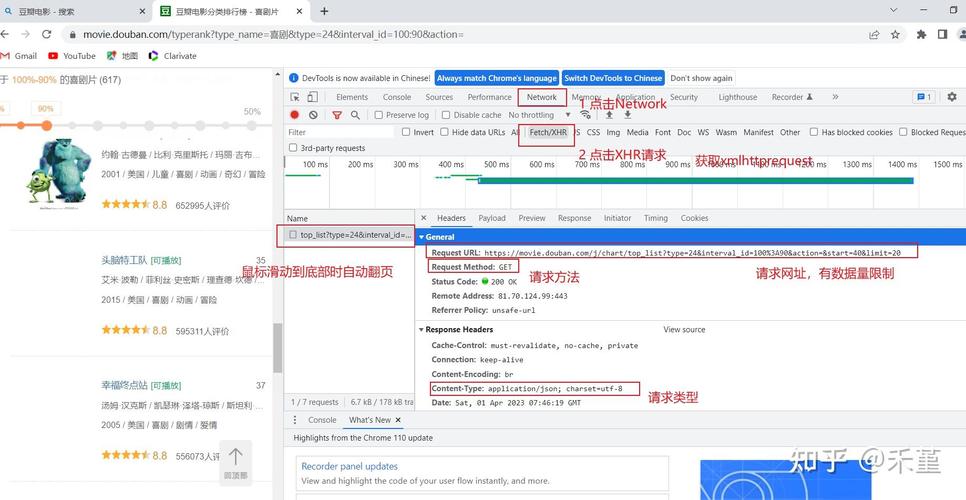The width and height of the screenshot is (966, 500).
Task: Enable Preserve log checkbox
Action: tap(379, 115)
